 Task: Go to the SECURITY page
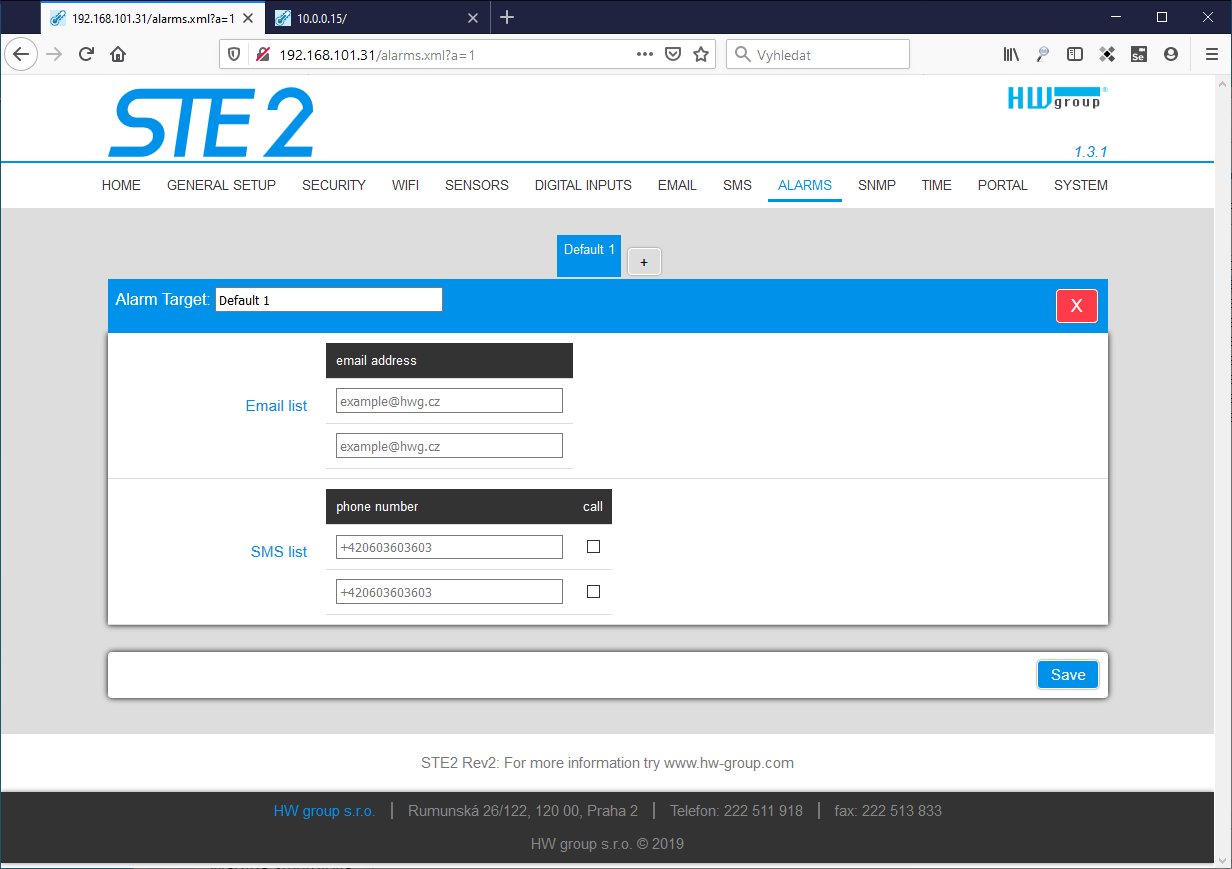click(334, 185)
